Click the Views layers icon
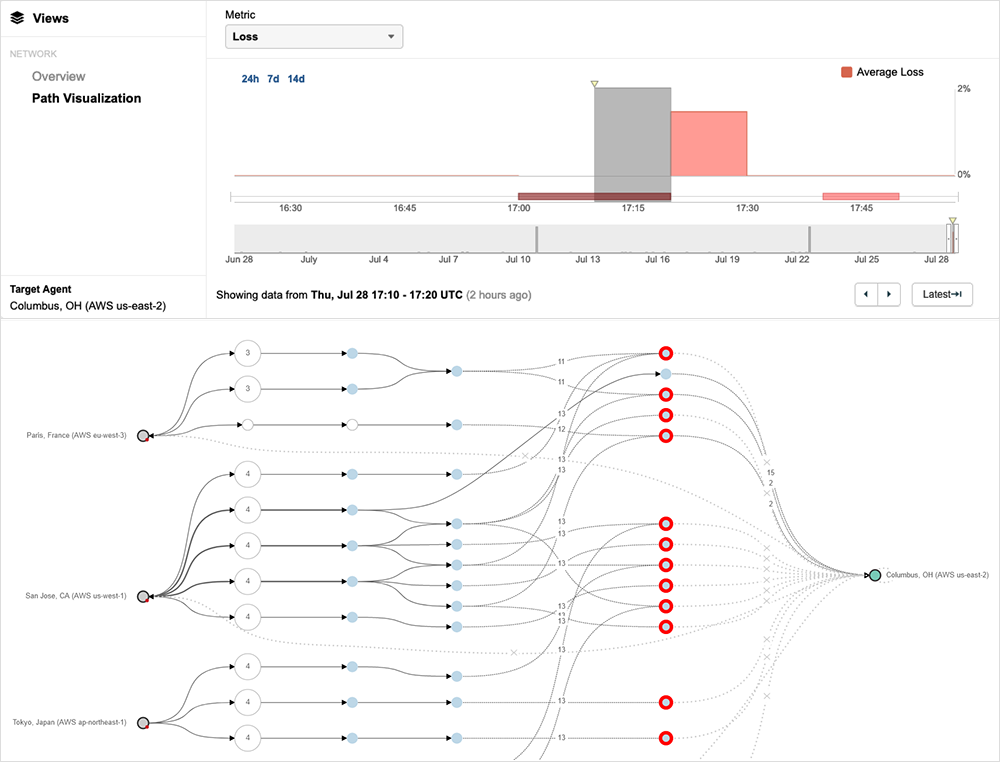 (x=17, y=18)
